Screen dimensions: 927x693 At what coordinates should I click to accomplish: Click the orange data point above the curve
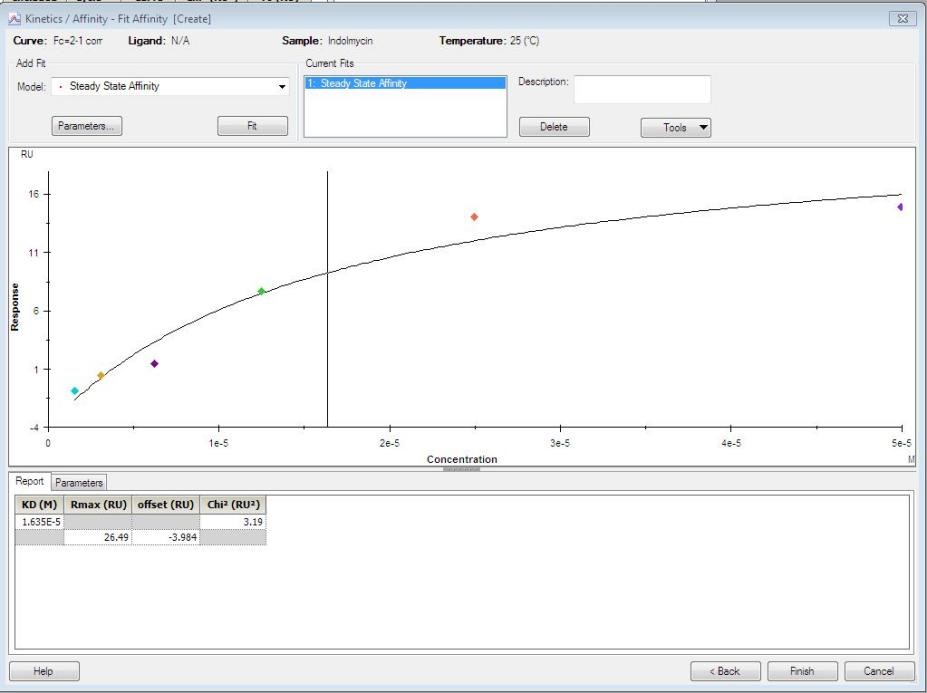[474, 217]
